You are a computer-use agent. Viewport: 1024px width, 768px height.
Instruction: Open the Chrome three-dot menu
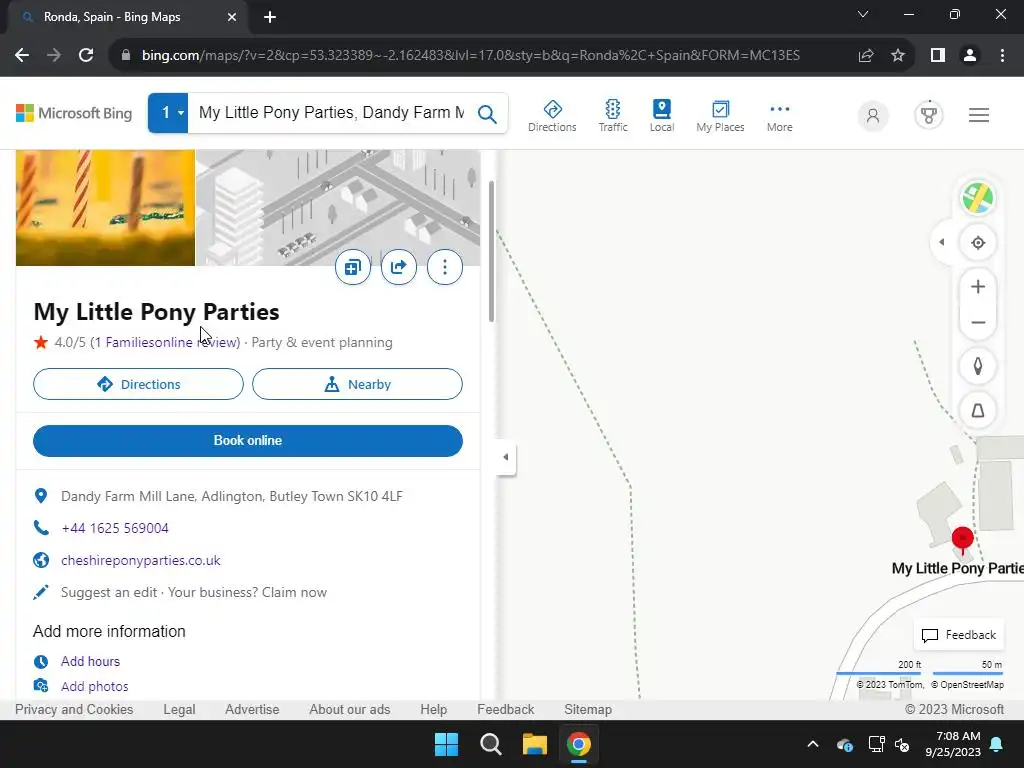pos(1002,56)
